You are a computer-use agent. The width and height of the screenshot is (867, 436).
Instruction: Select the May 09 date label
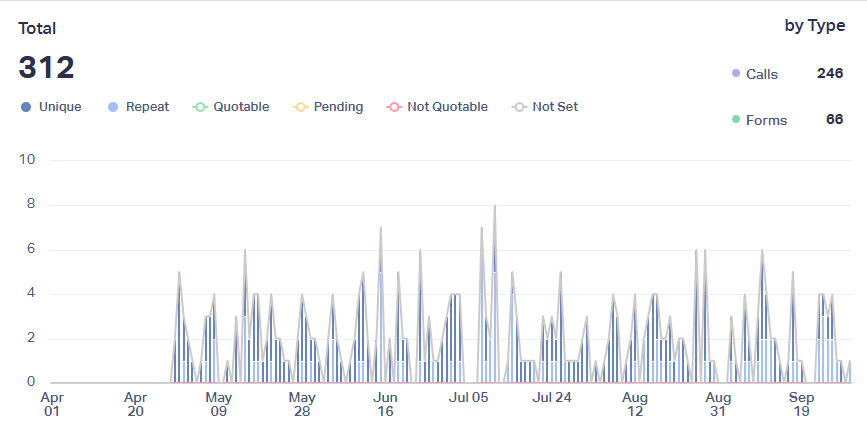click(x=219, y=404)
